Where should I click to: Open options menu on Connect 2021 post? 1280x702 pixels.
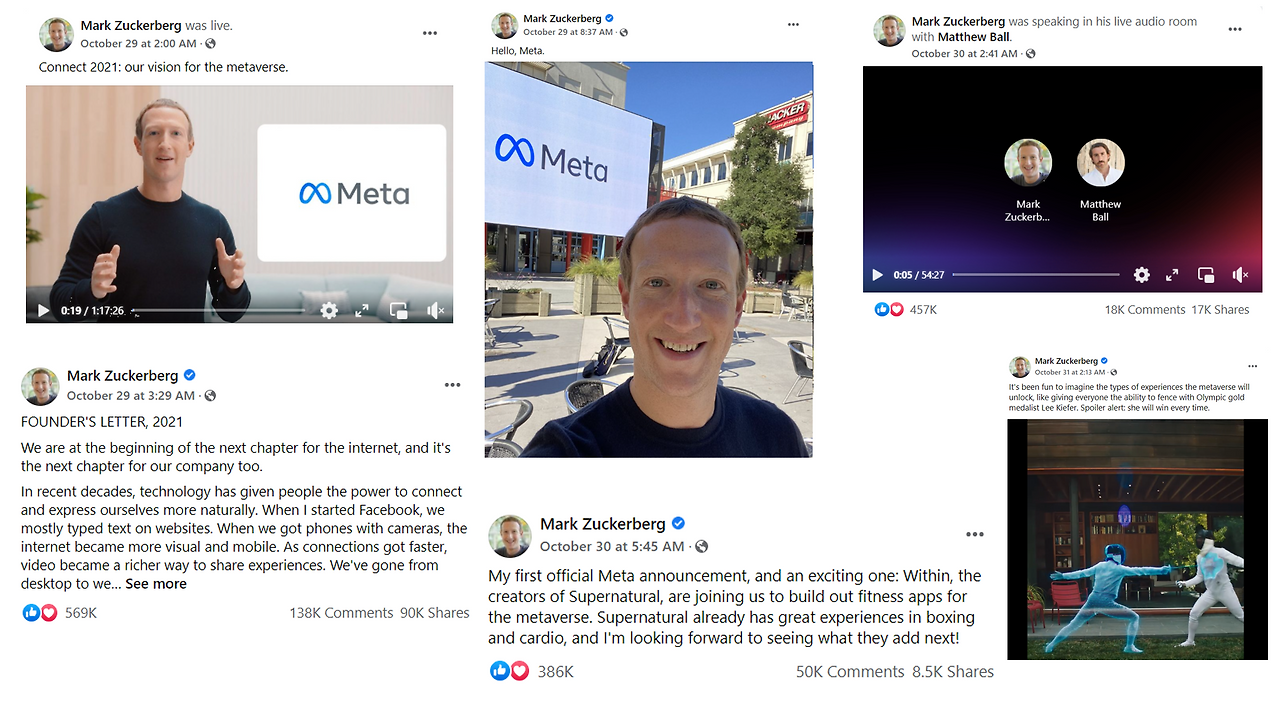point(430,33)
